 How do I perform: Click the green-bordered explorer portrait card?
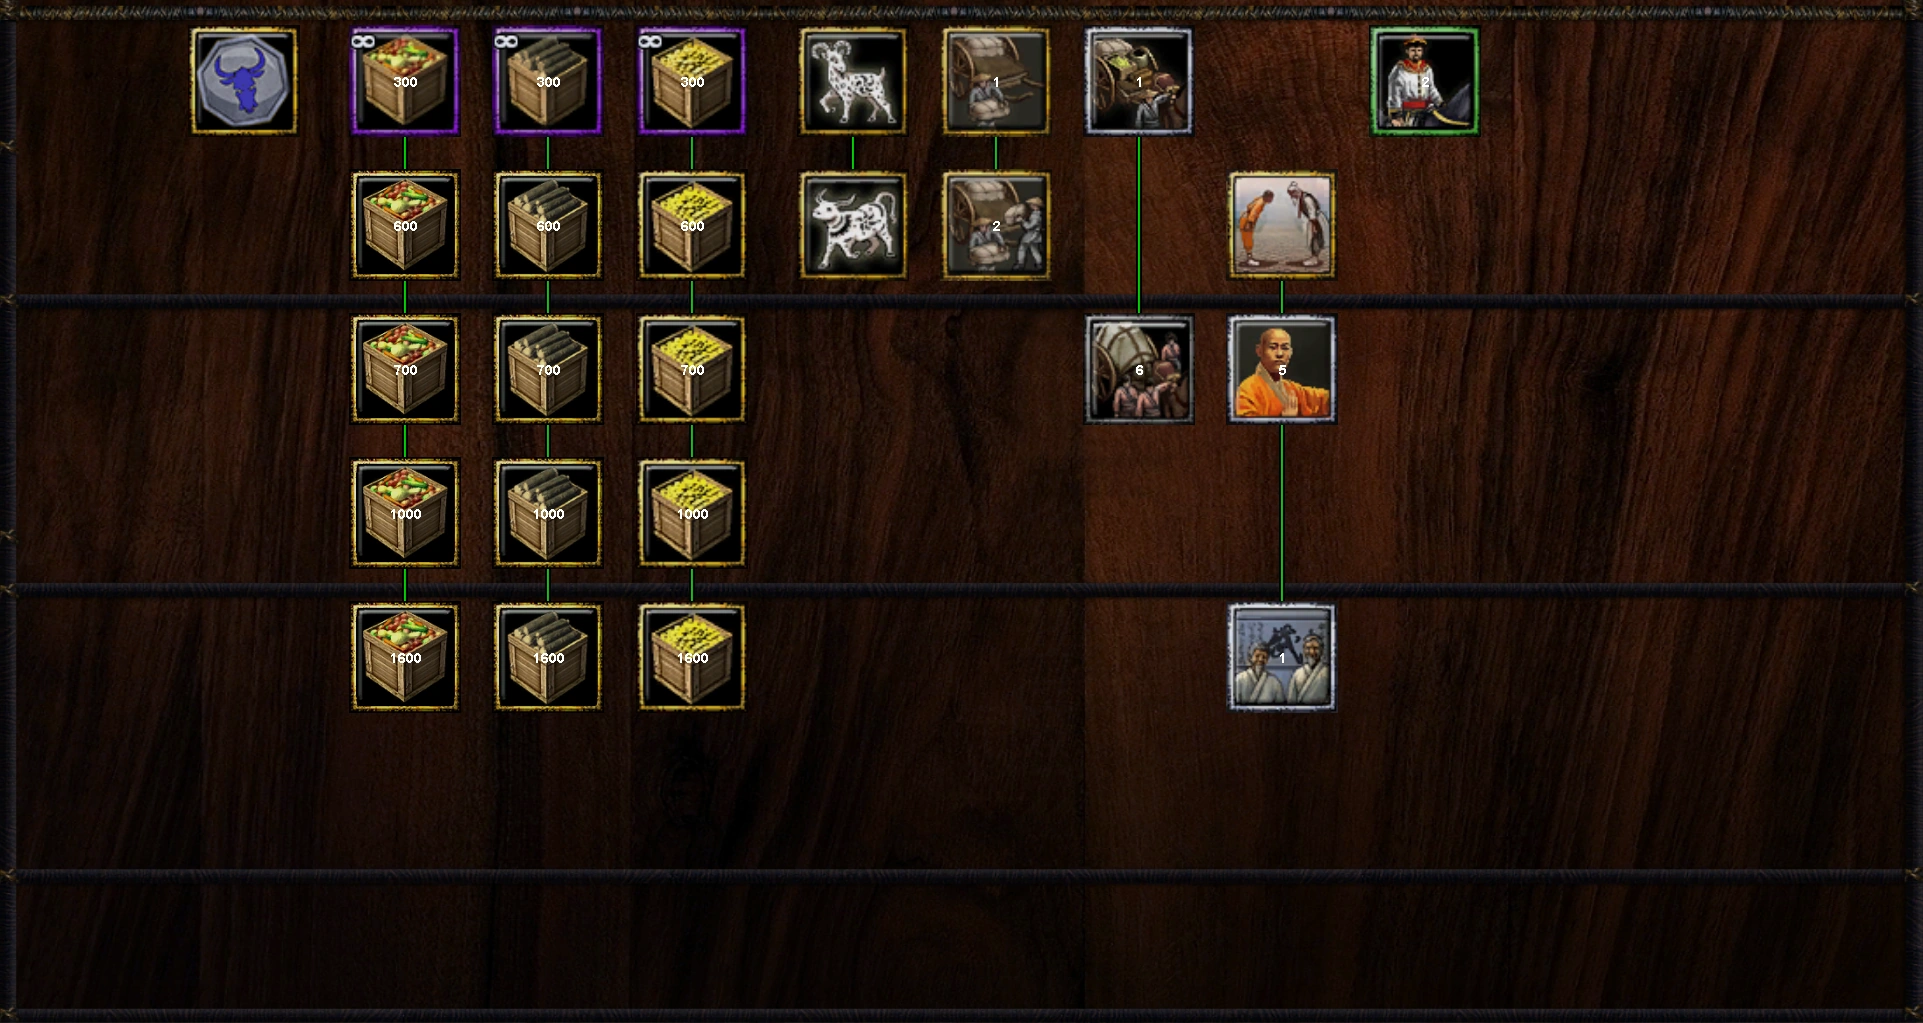(1425, 81)
